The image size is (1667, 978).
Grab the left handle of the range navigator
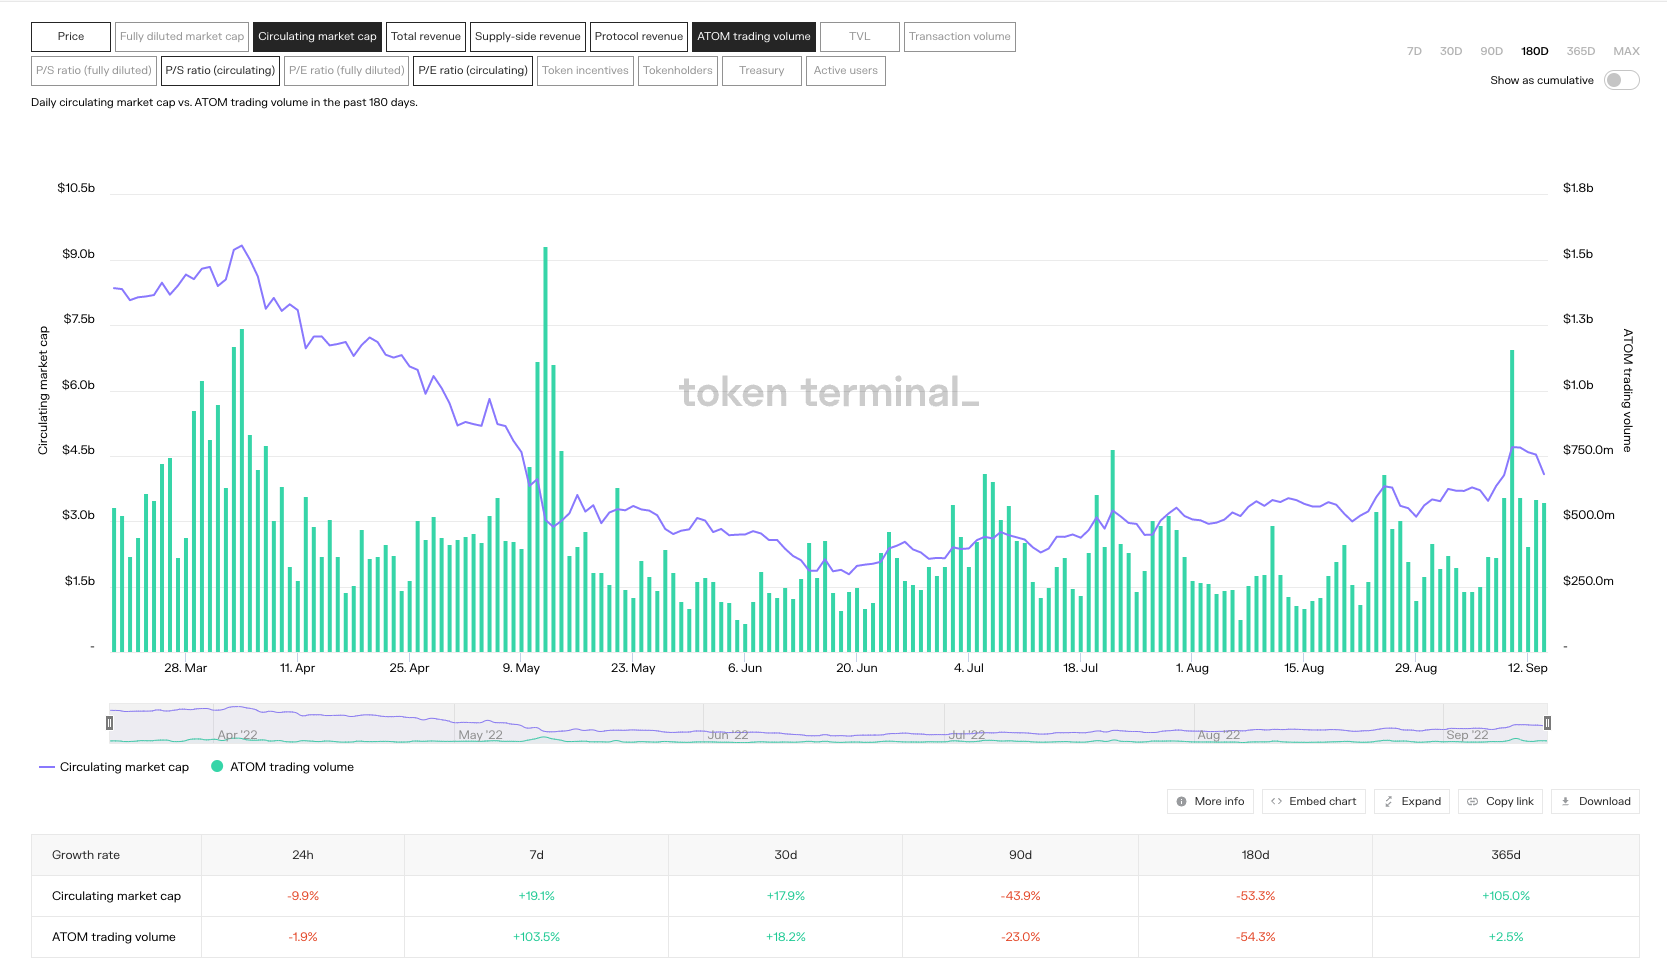[x=110, y=723]
